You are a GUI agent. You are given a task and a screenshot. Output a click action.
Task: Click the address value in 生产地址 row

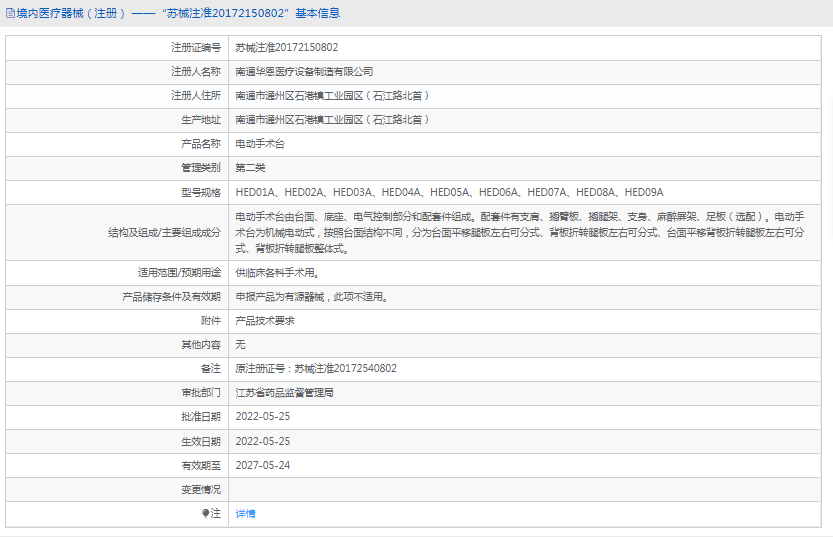click(333, 120)
